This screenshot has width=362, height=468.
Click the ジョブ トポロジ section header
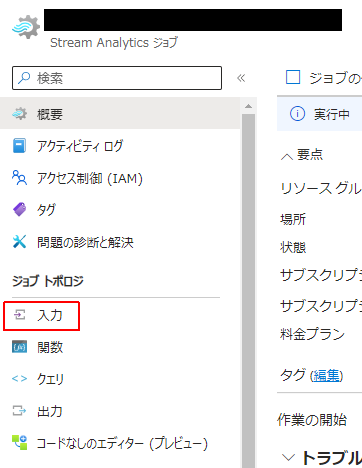[x=48, y=281]
